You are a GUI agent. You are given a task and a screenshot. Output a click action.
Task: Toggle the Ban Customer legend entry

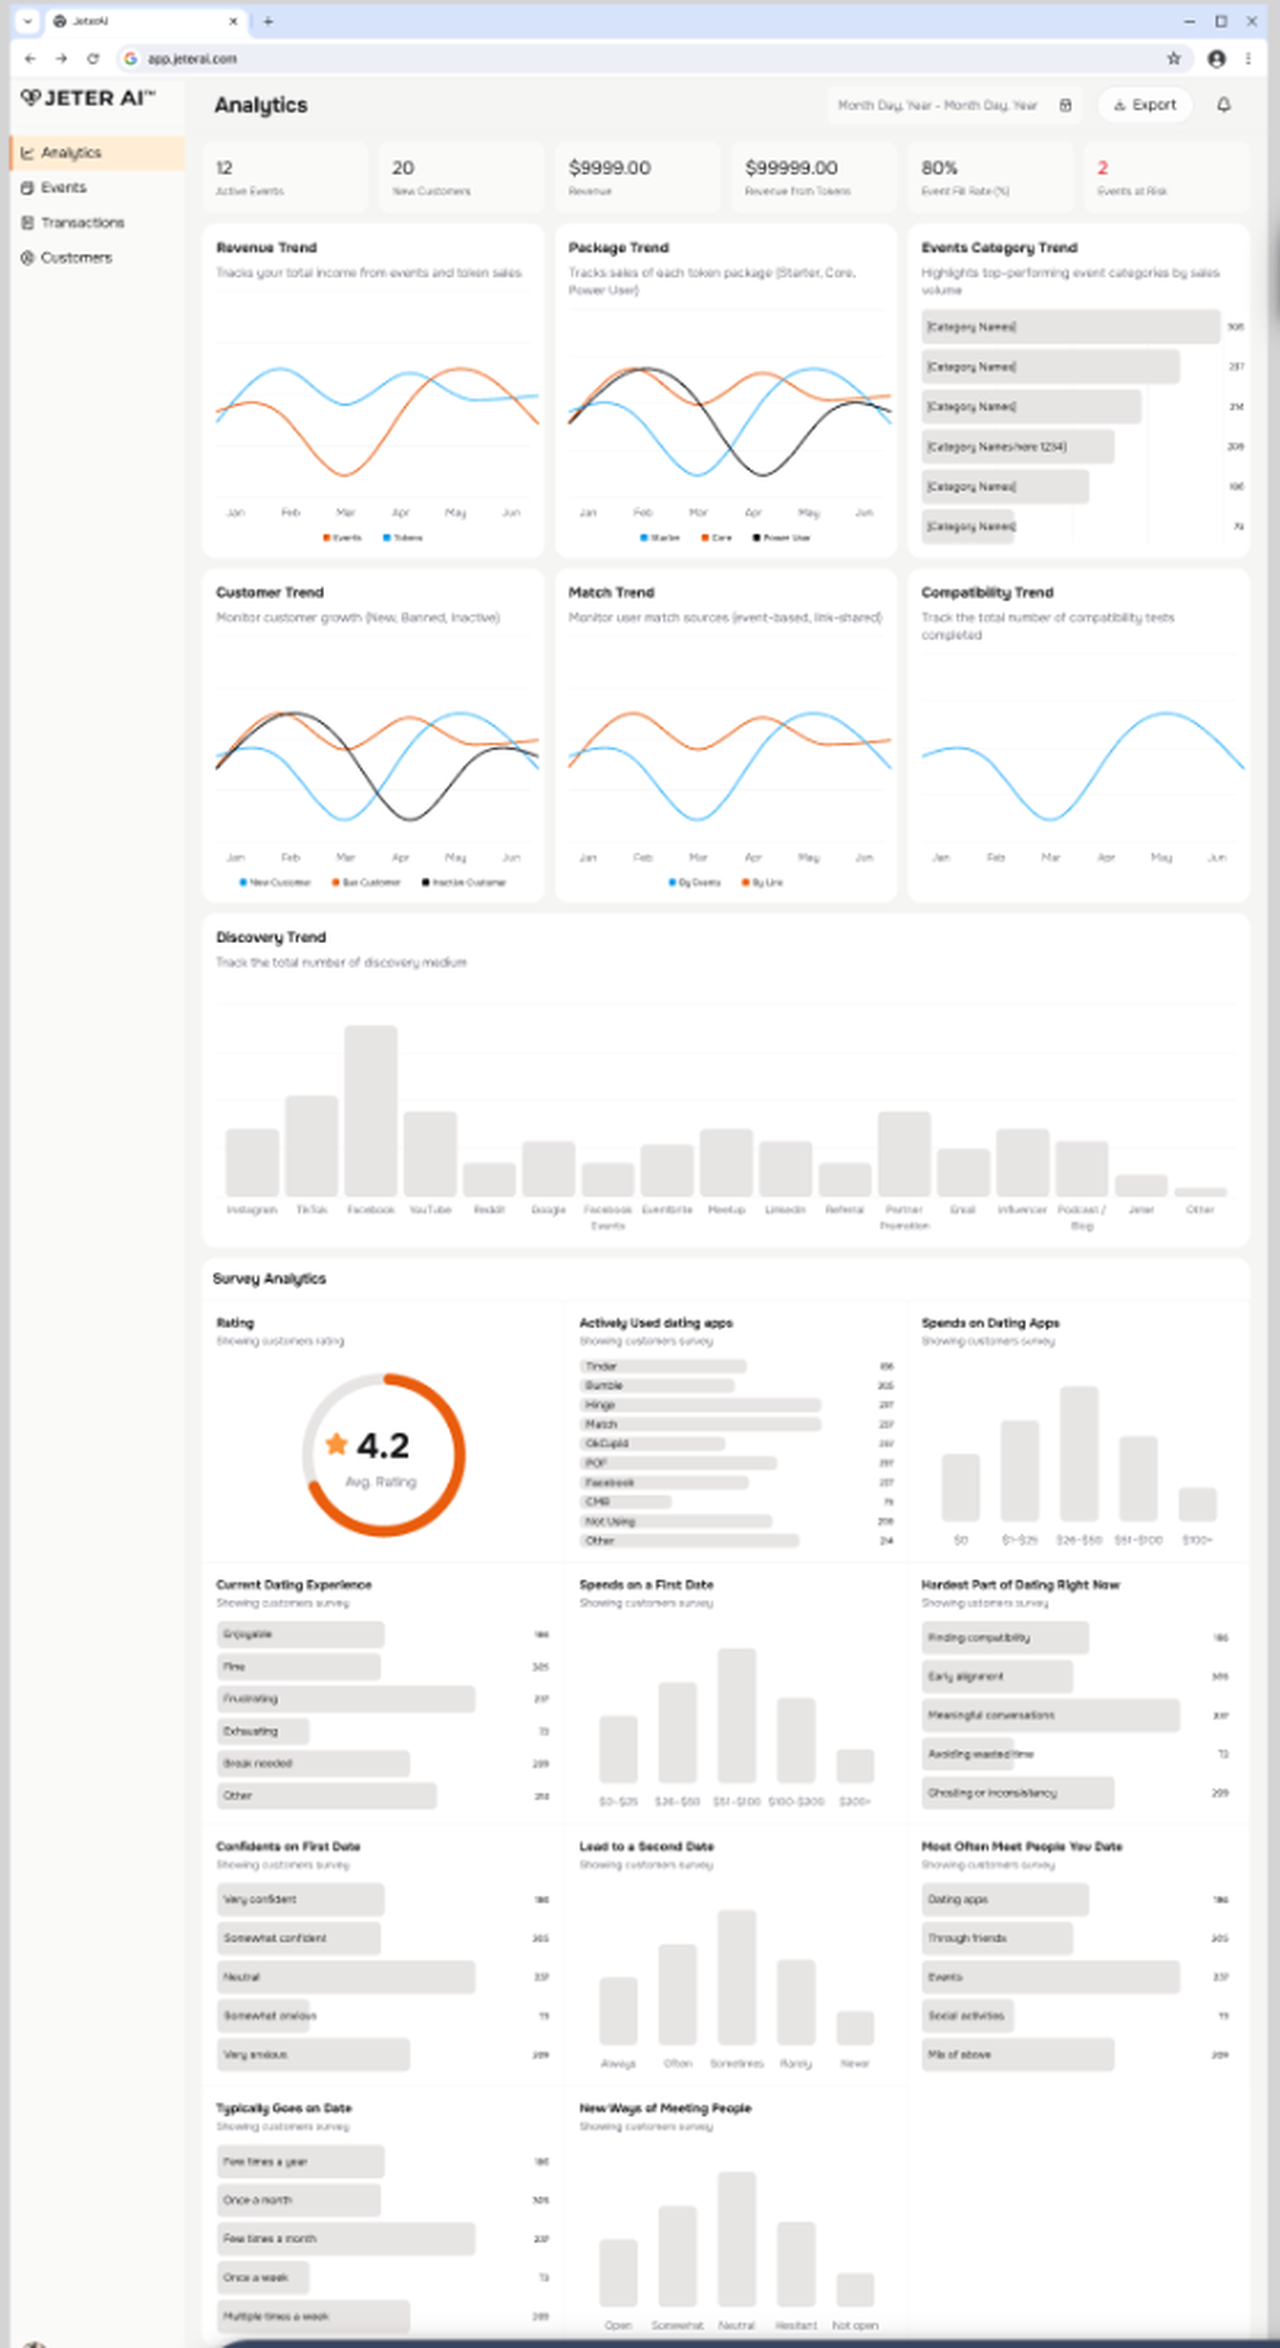pos(366,883)
